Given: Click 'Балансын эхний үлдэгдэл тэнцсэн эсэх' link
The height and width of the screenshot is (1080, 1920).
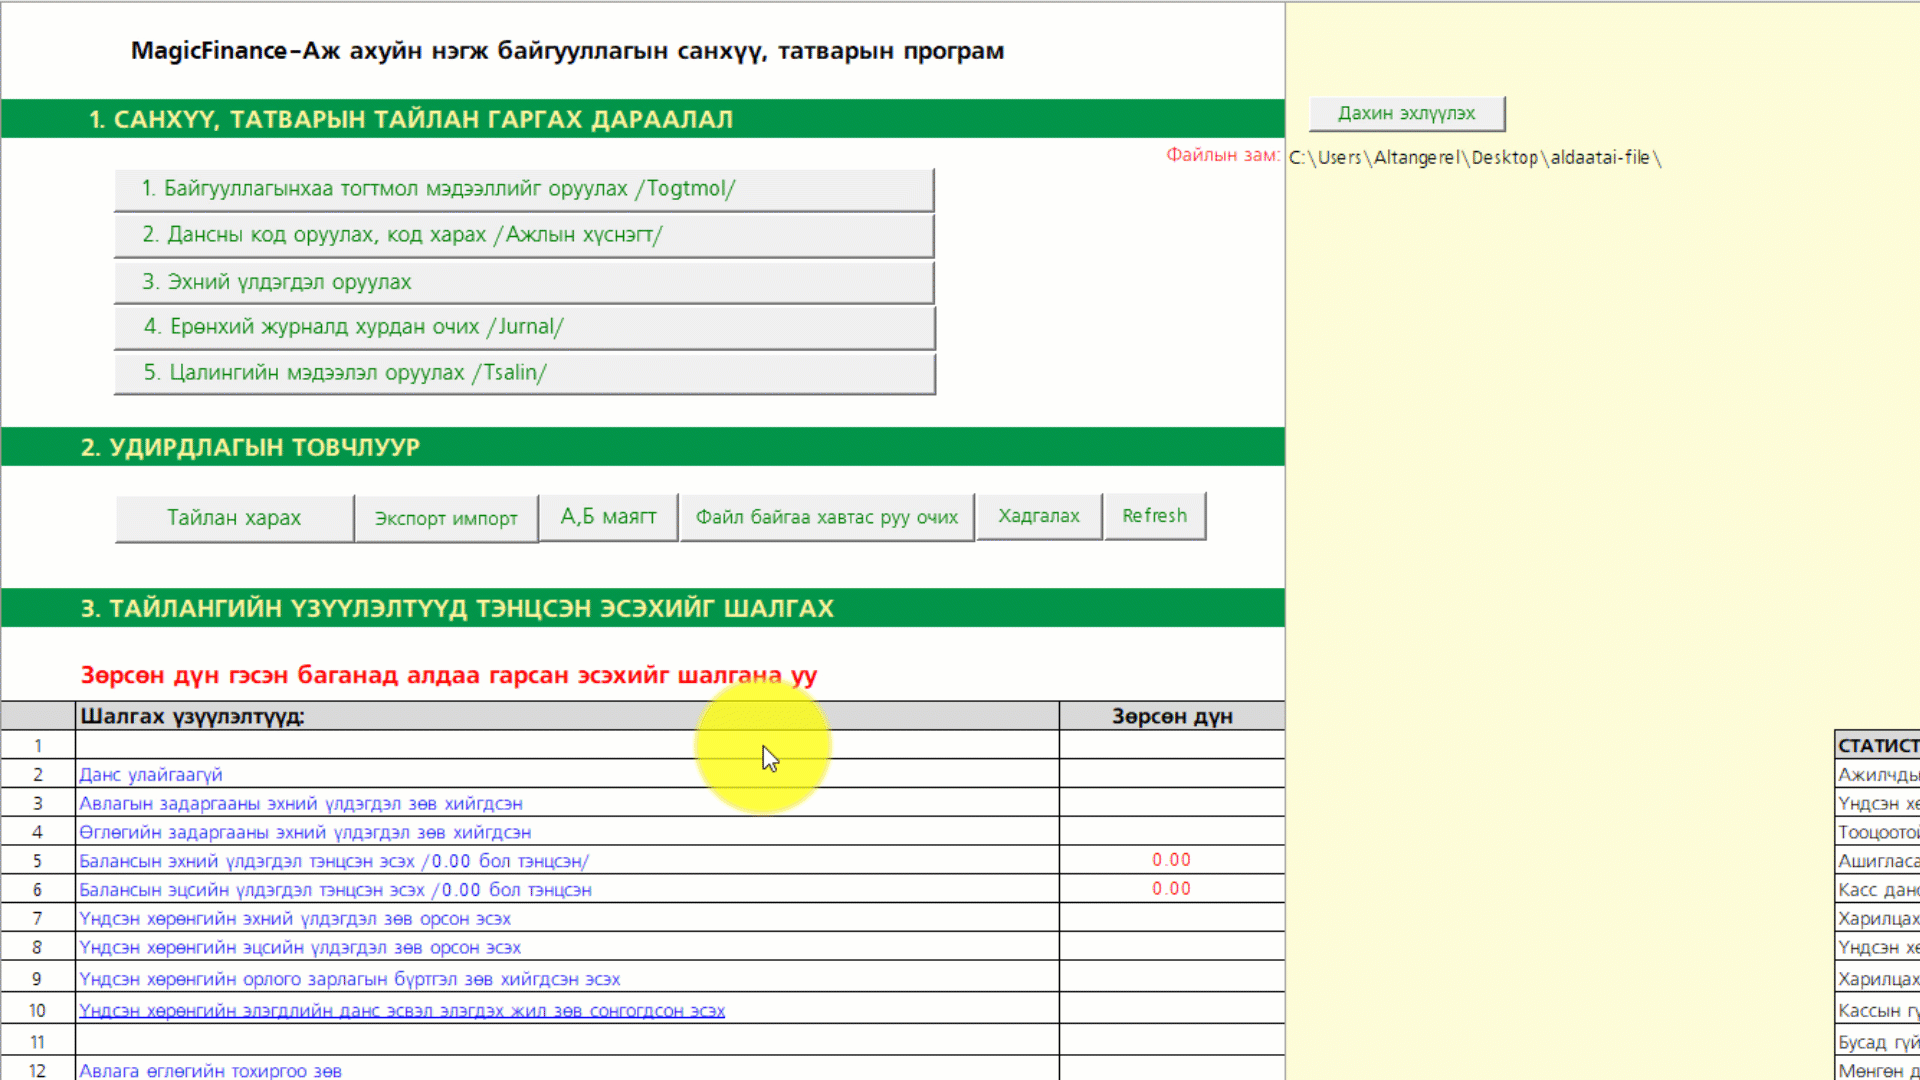Looking at the screenshot, I should pyautogui.click(x=334, y=861).
